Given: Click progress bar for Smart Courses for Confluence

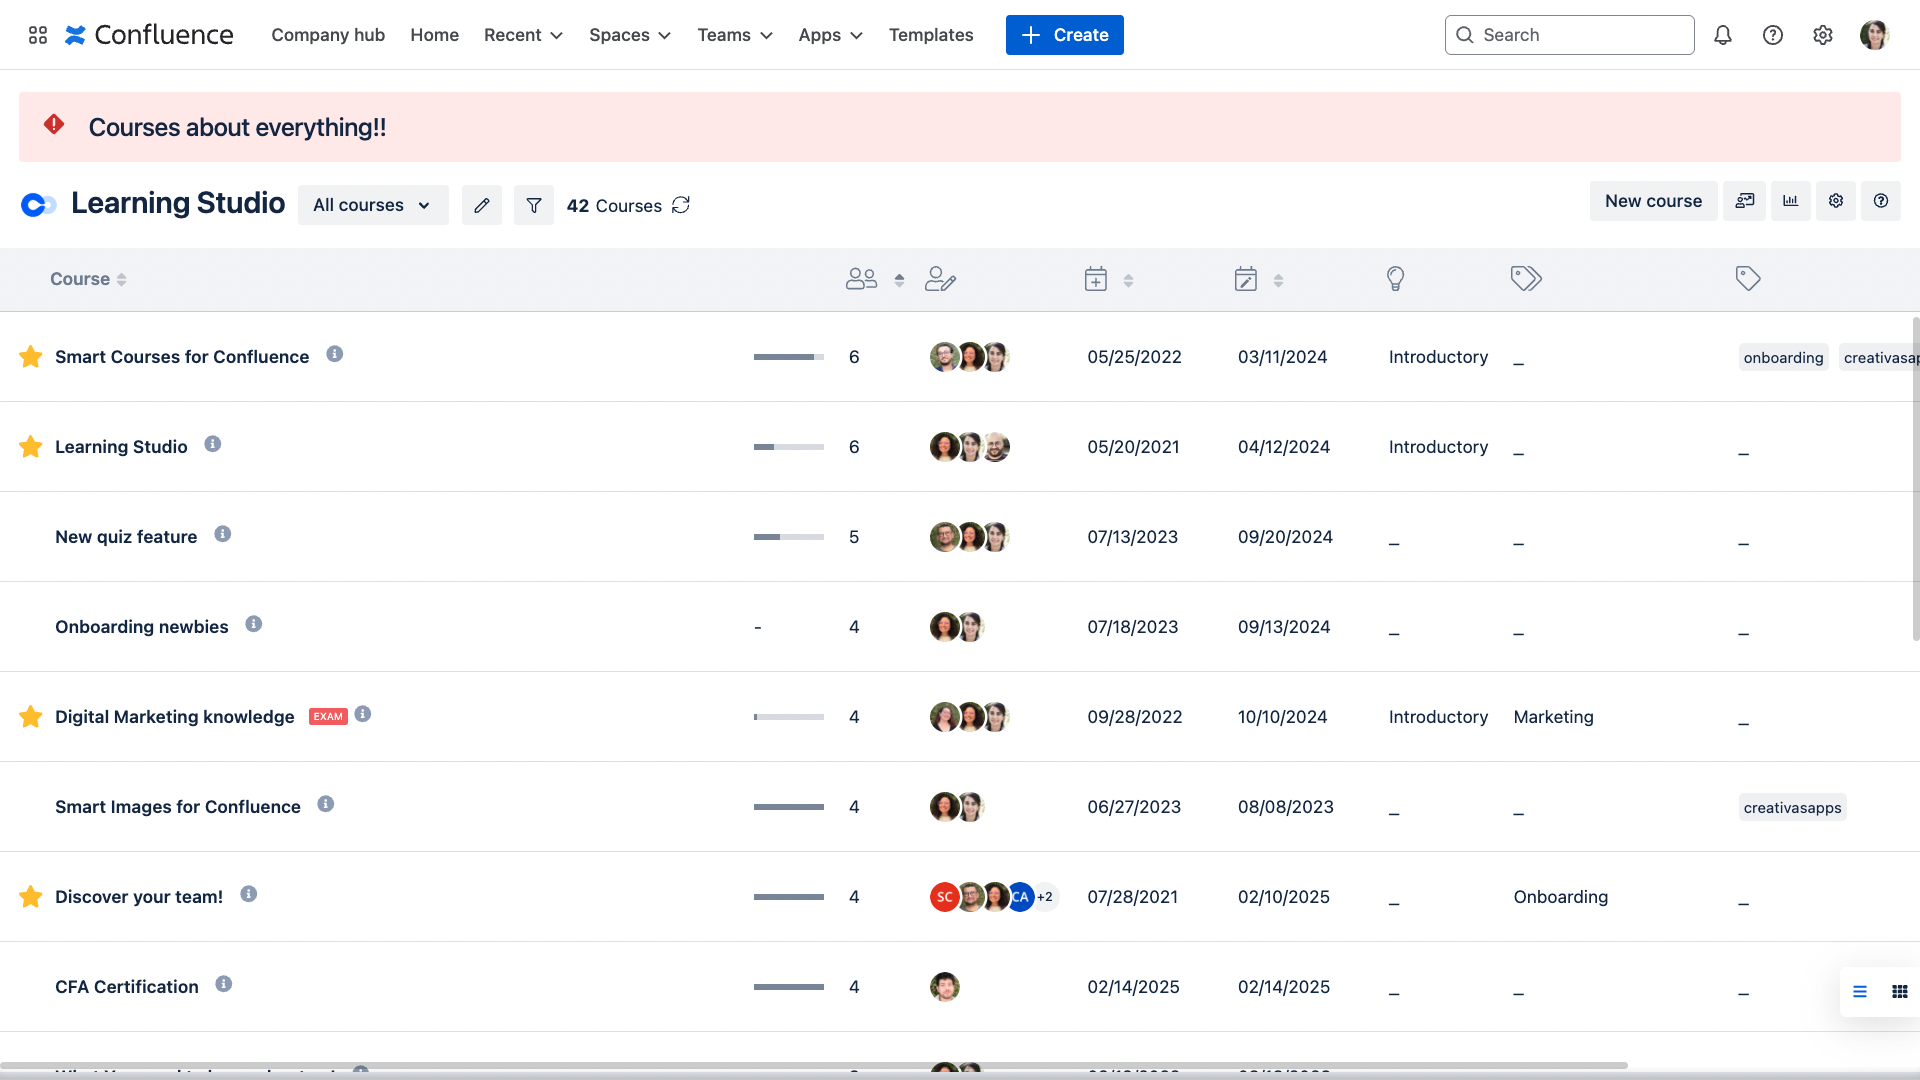Looking at the screenshot, I should point(789,357).
